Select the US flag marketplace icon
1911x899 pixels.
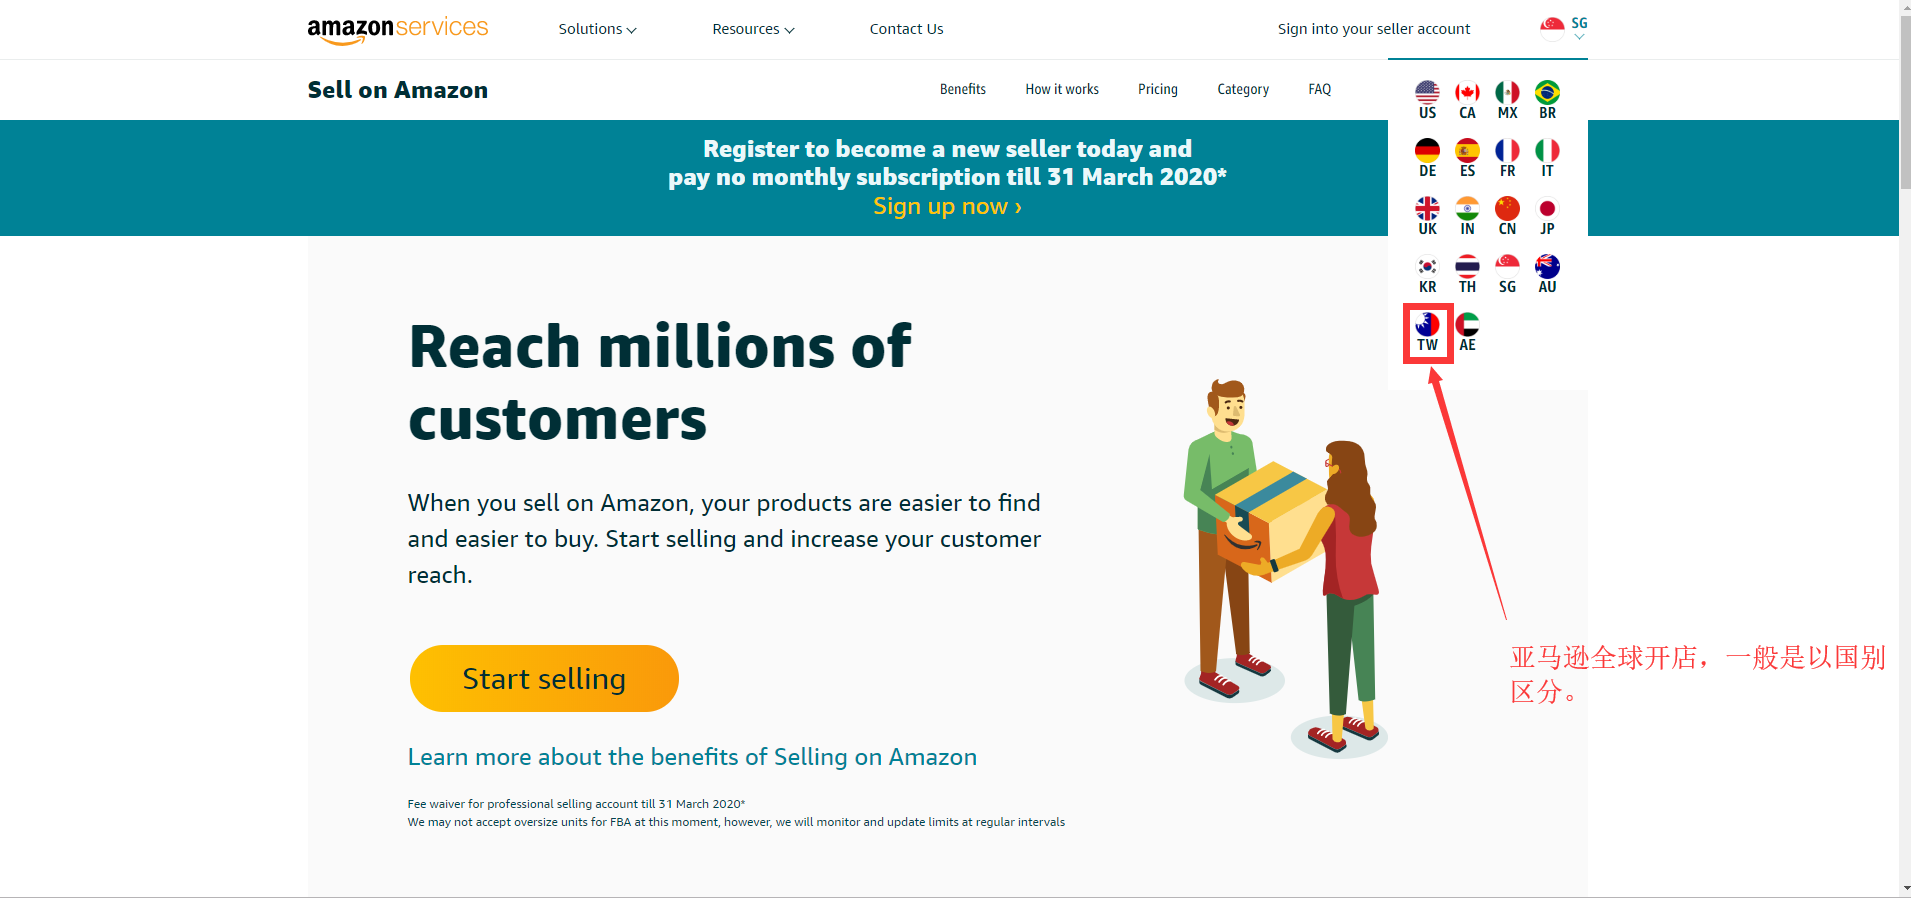click(1427, 93)
